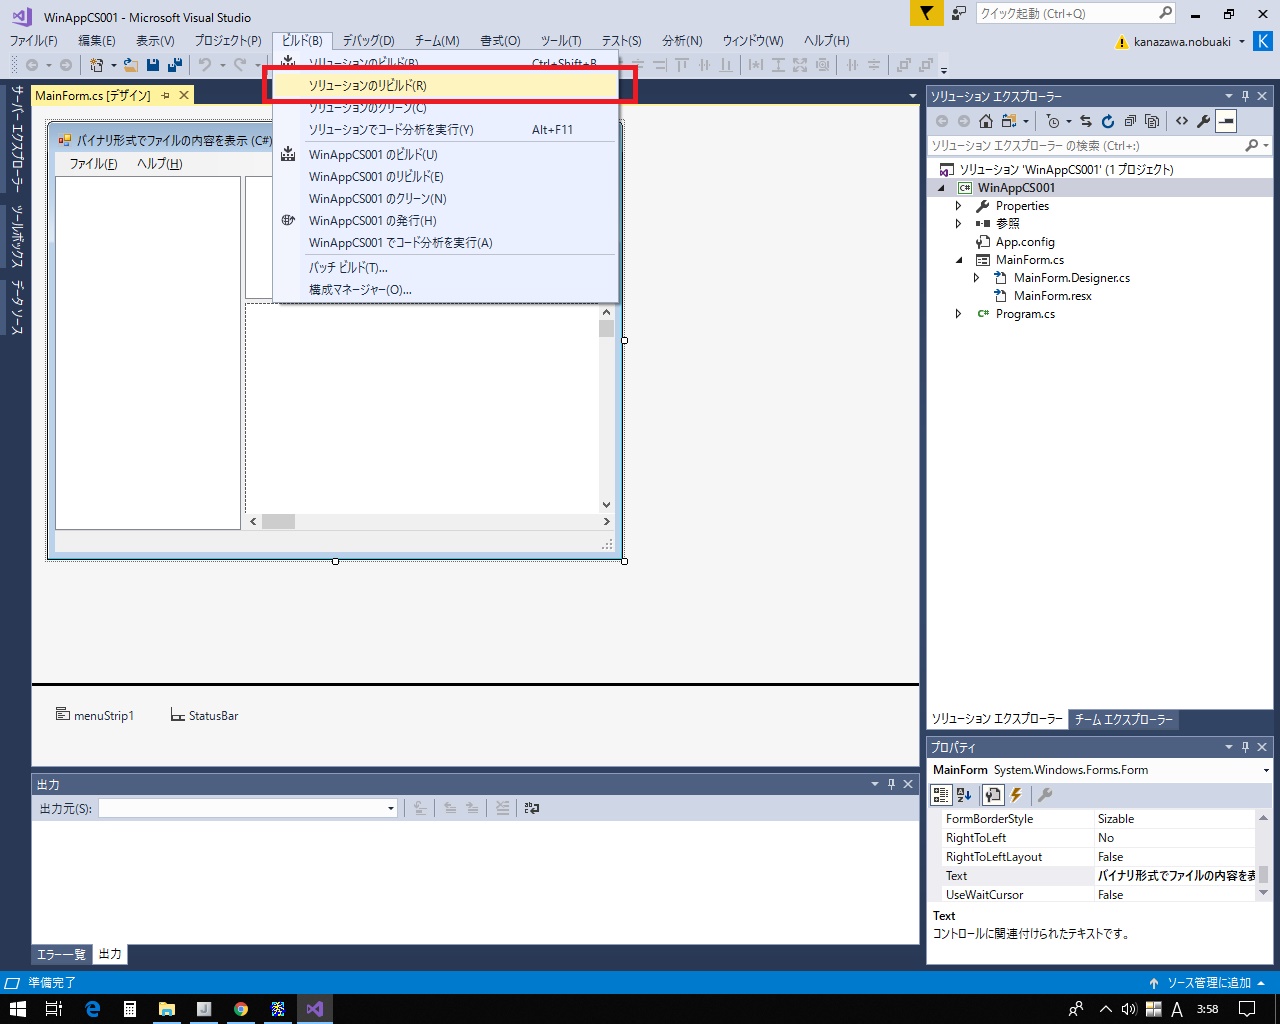Expand the Program.cs node
Image resolution: width=1280 pixels, height=1024 pixels.
pos(958,314)
